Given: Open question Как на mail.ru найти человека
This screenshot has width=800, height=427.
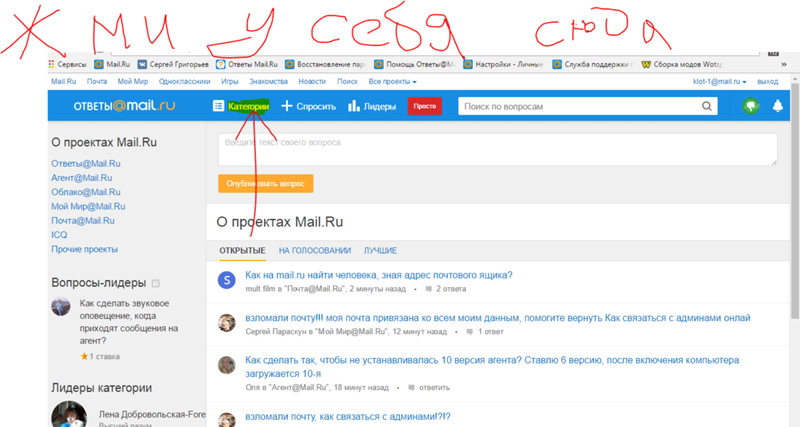Looking at the screenshot, I should (x=379, y=275).
